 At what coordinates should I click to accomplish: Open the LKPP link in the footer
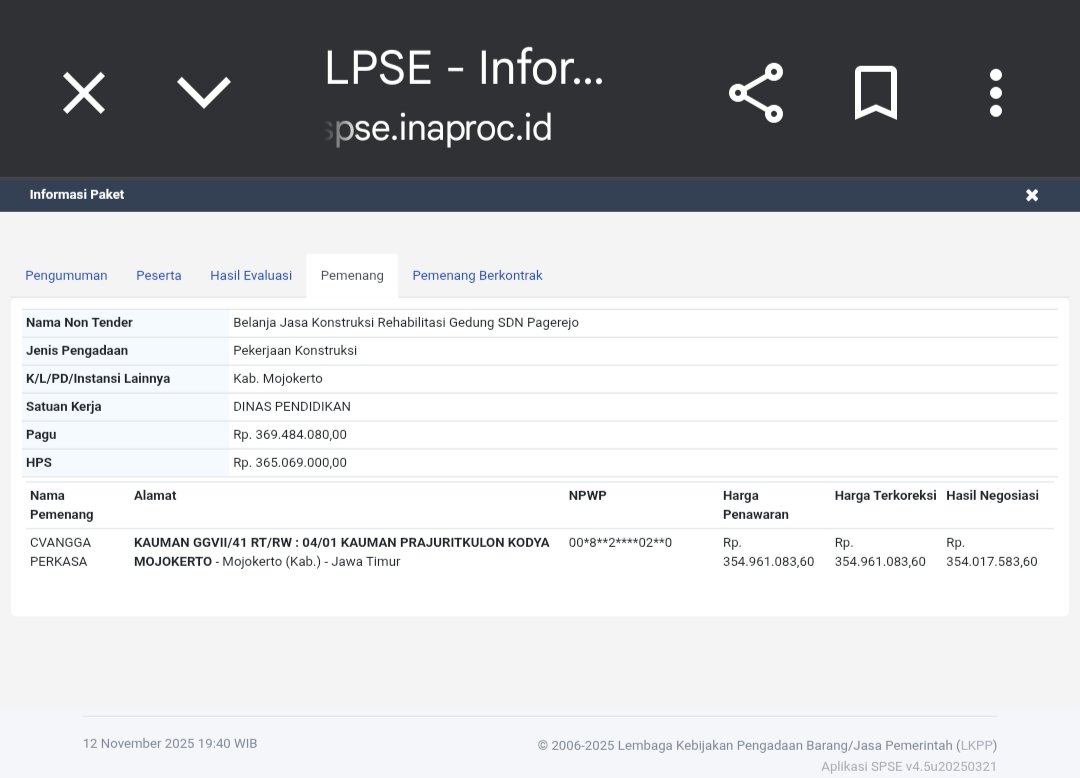(976, 745)
